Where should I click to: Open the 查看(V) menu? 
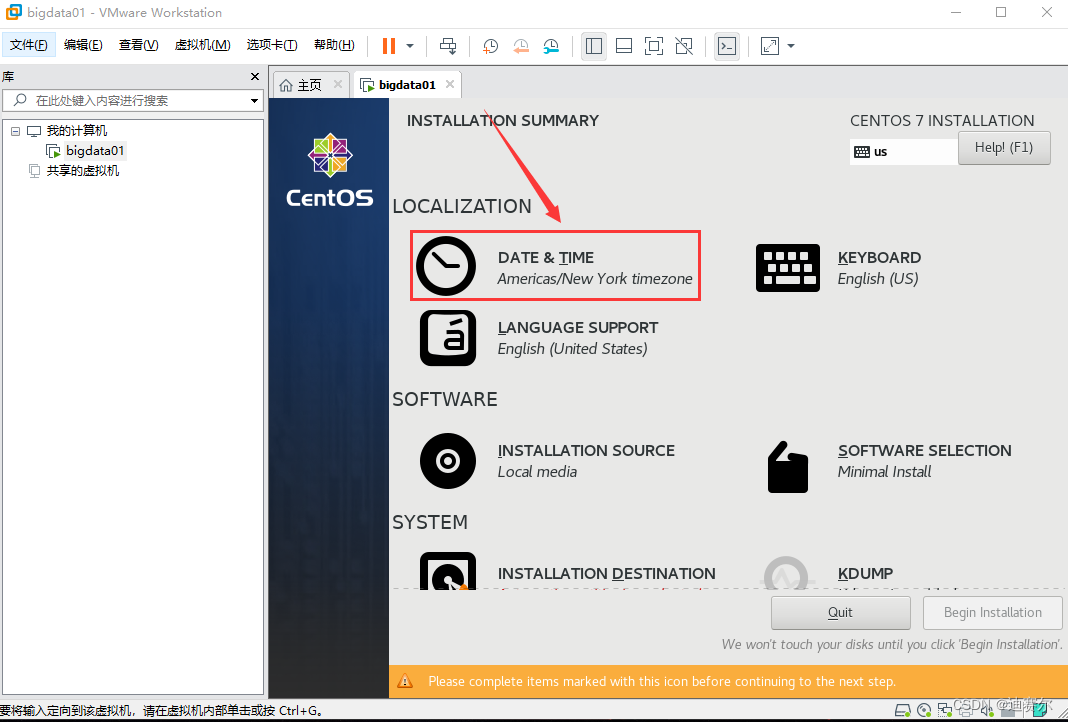[x=138, y=45]
